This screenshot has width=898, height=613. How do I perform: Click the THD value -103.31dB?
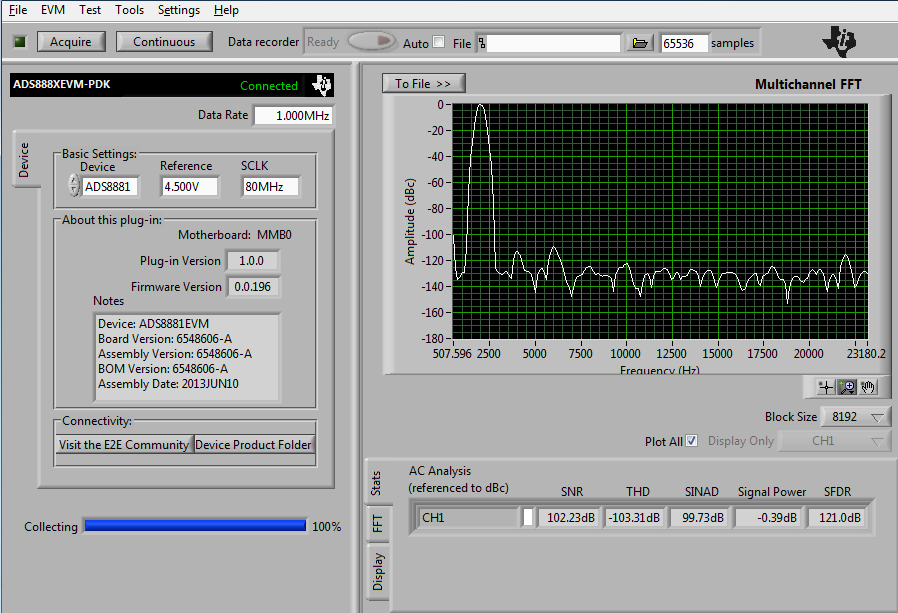click(635, 517)
